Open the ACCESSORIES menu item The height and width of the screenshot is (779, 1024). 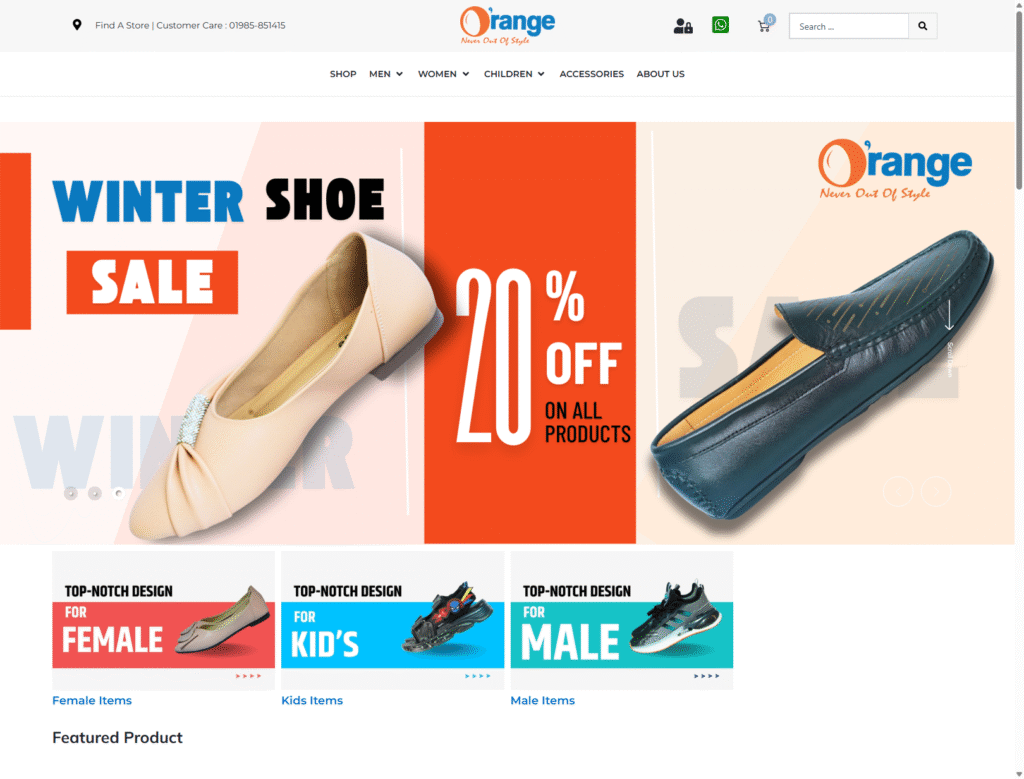tap(592, 74)
